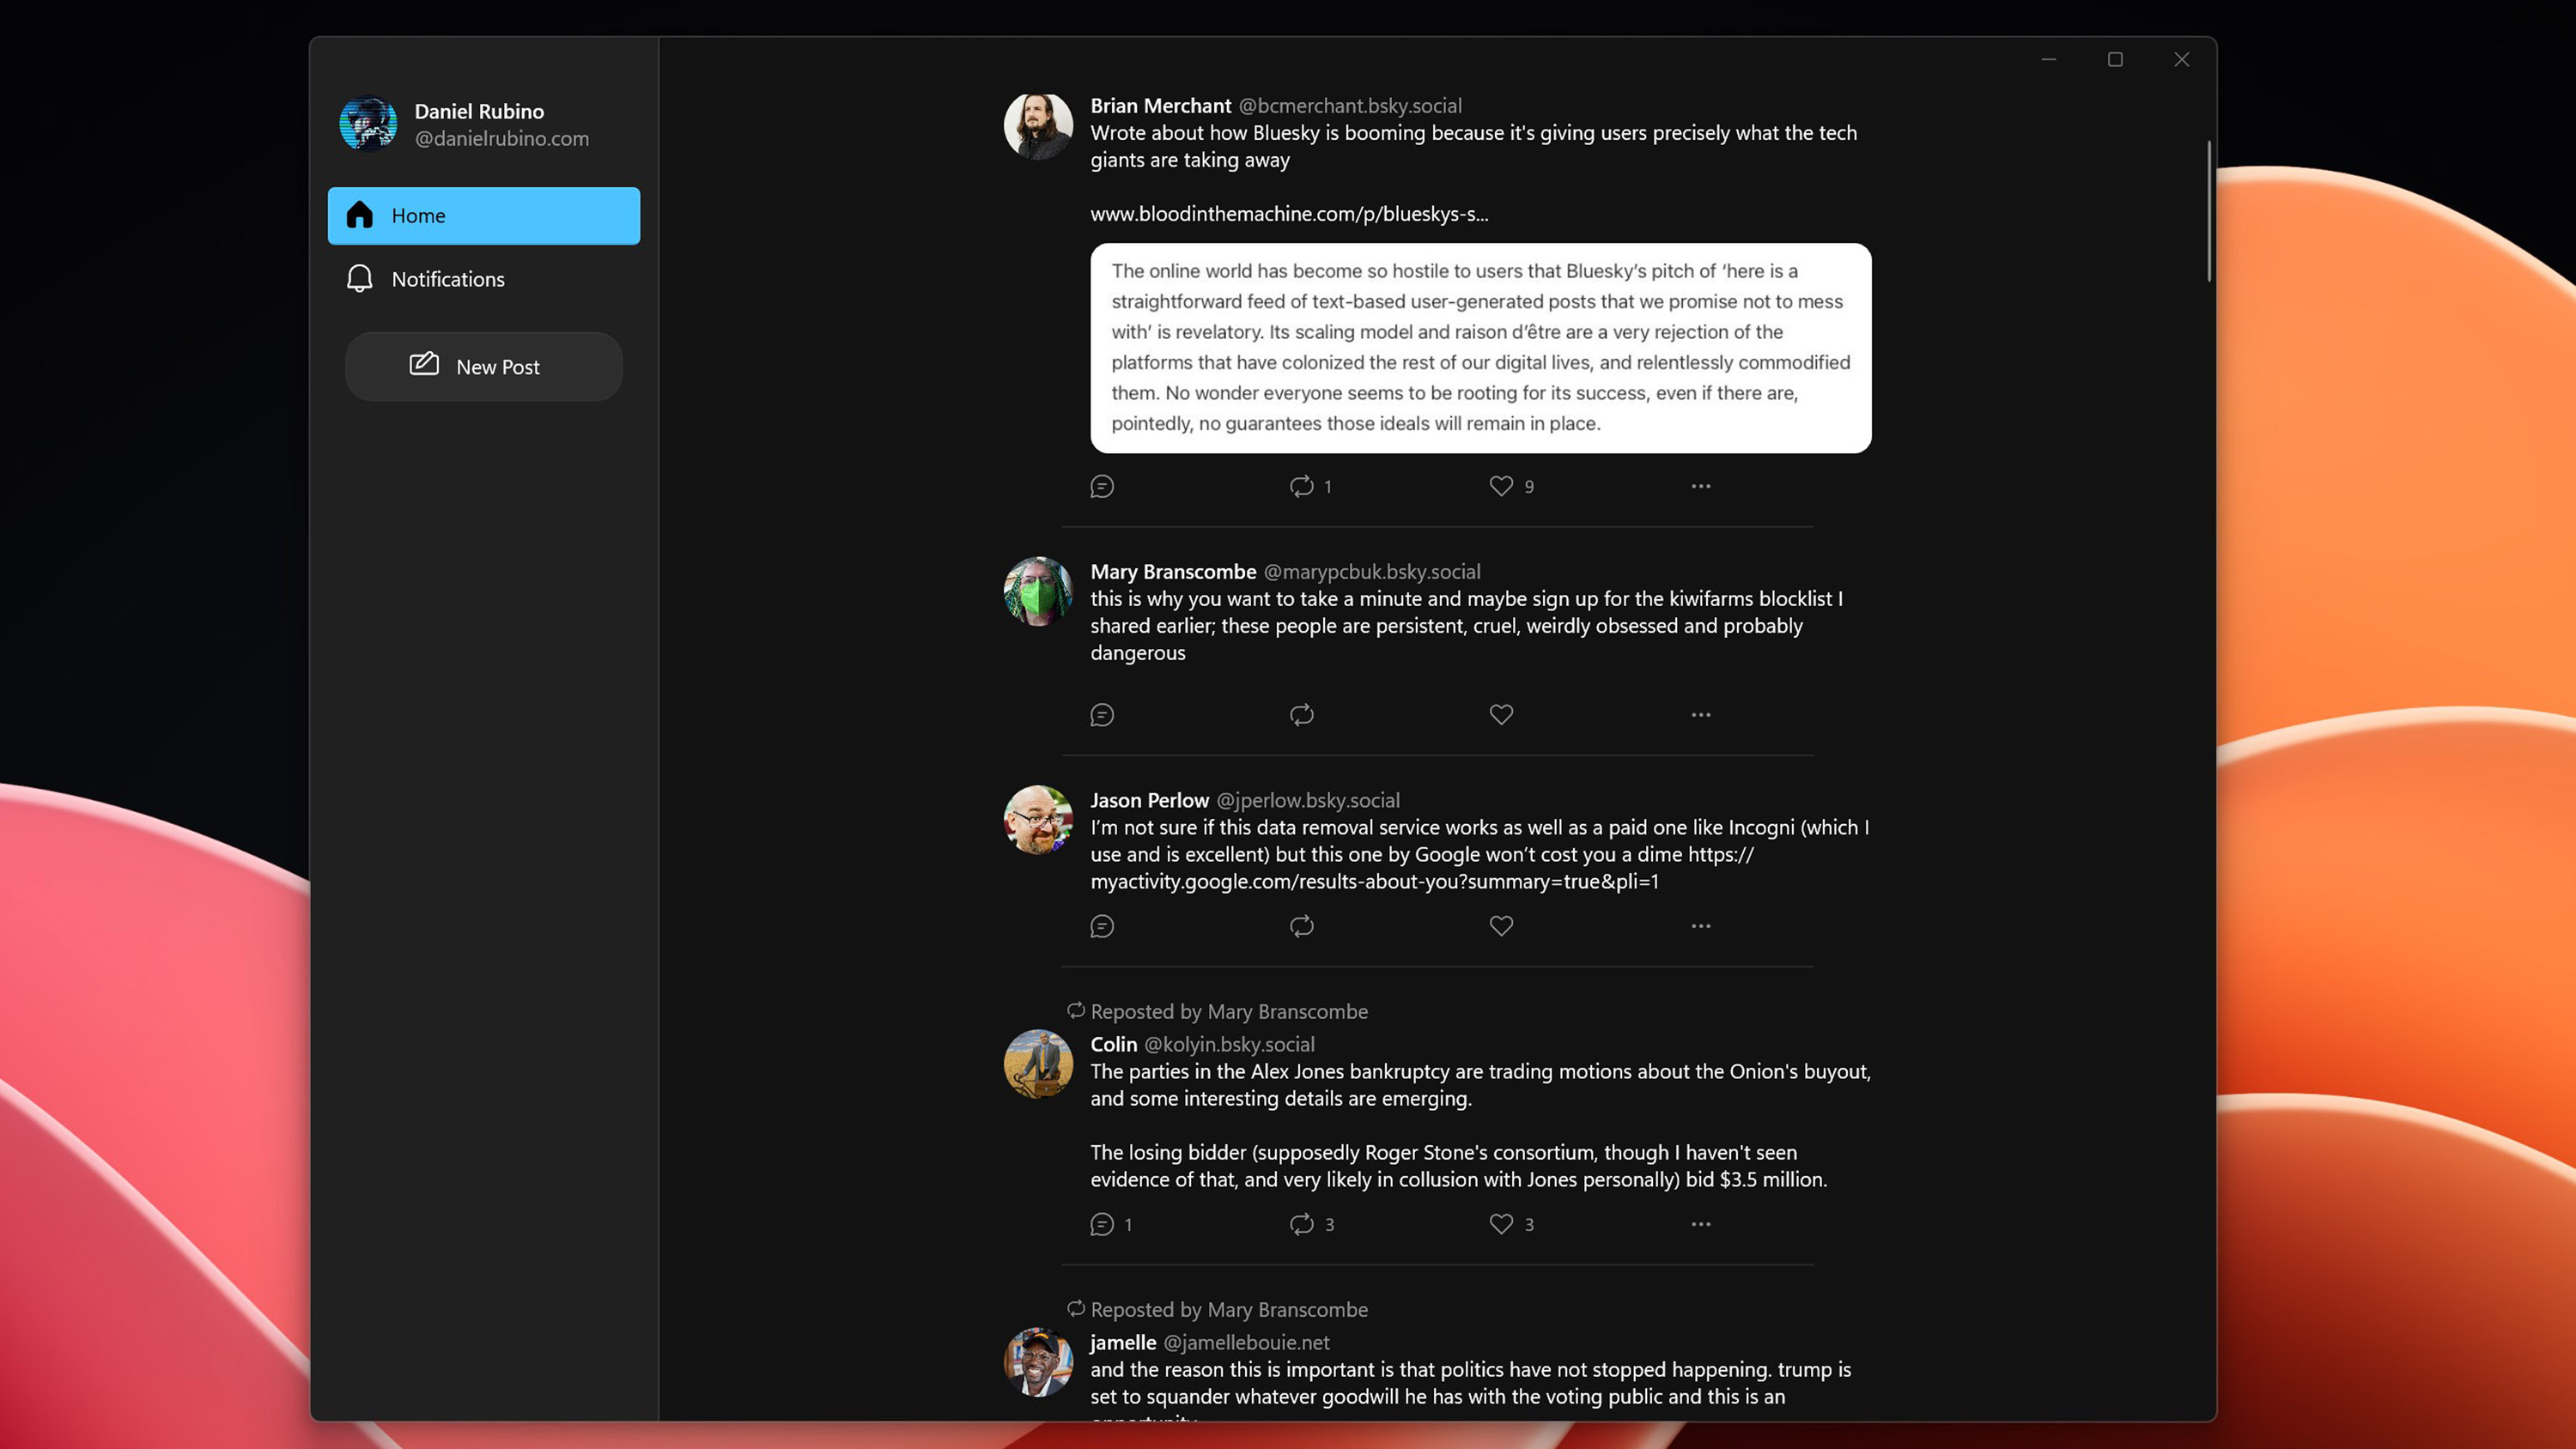The image size is (2576, 1449).
Task: Click the like heart icon on Mary Branscombe's post
Action: (x=1500, y=713)
